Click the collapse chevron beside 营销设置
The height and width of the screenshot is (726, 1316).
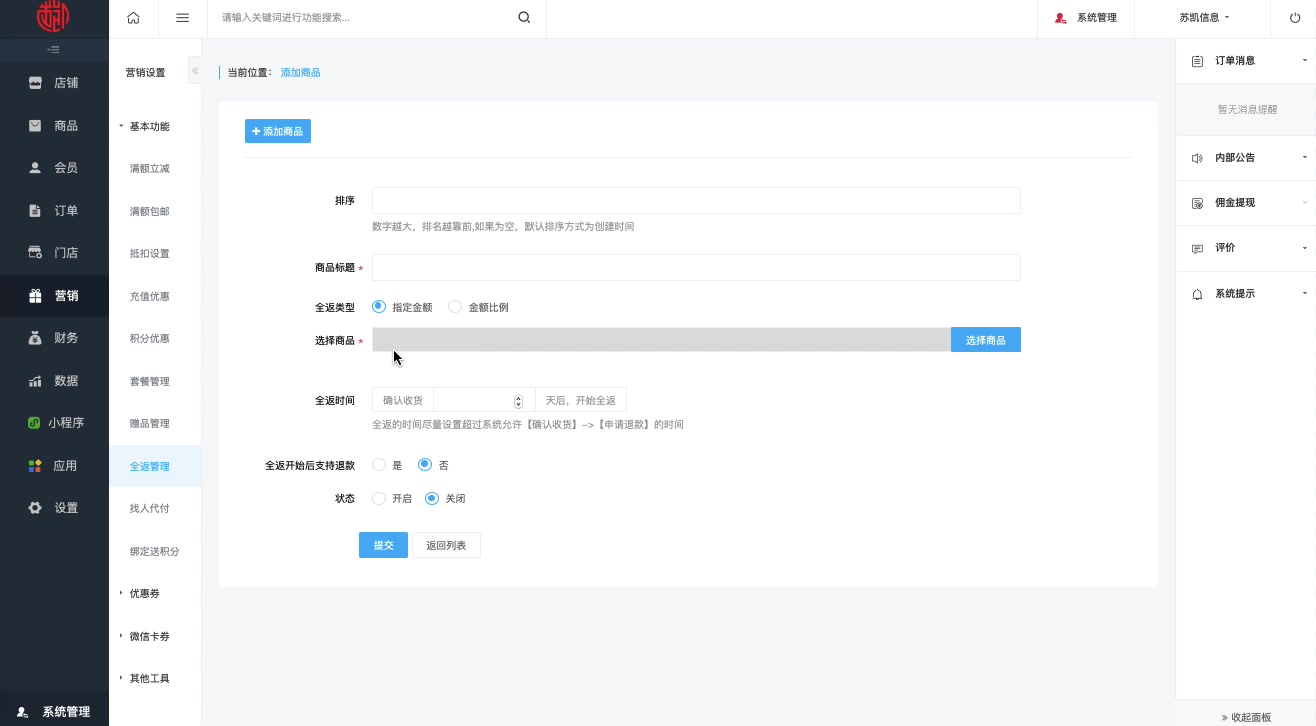tap(195, 71)
